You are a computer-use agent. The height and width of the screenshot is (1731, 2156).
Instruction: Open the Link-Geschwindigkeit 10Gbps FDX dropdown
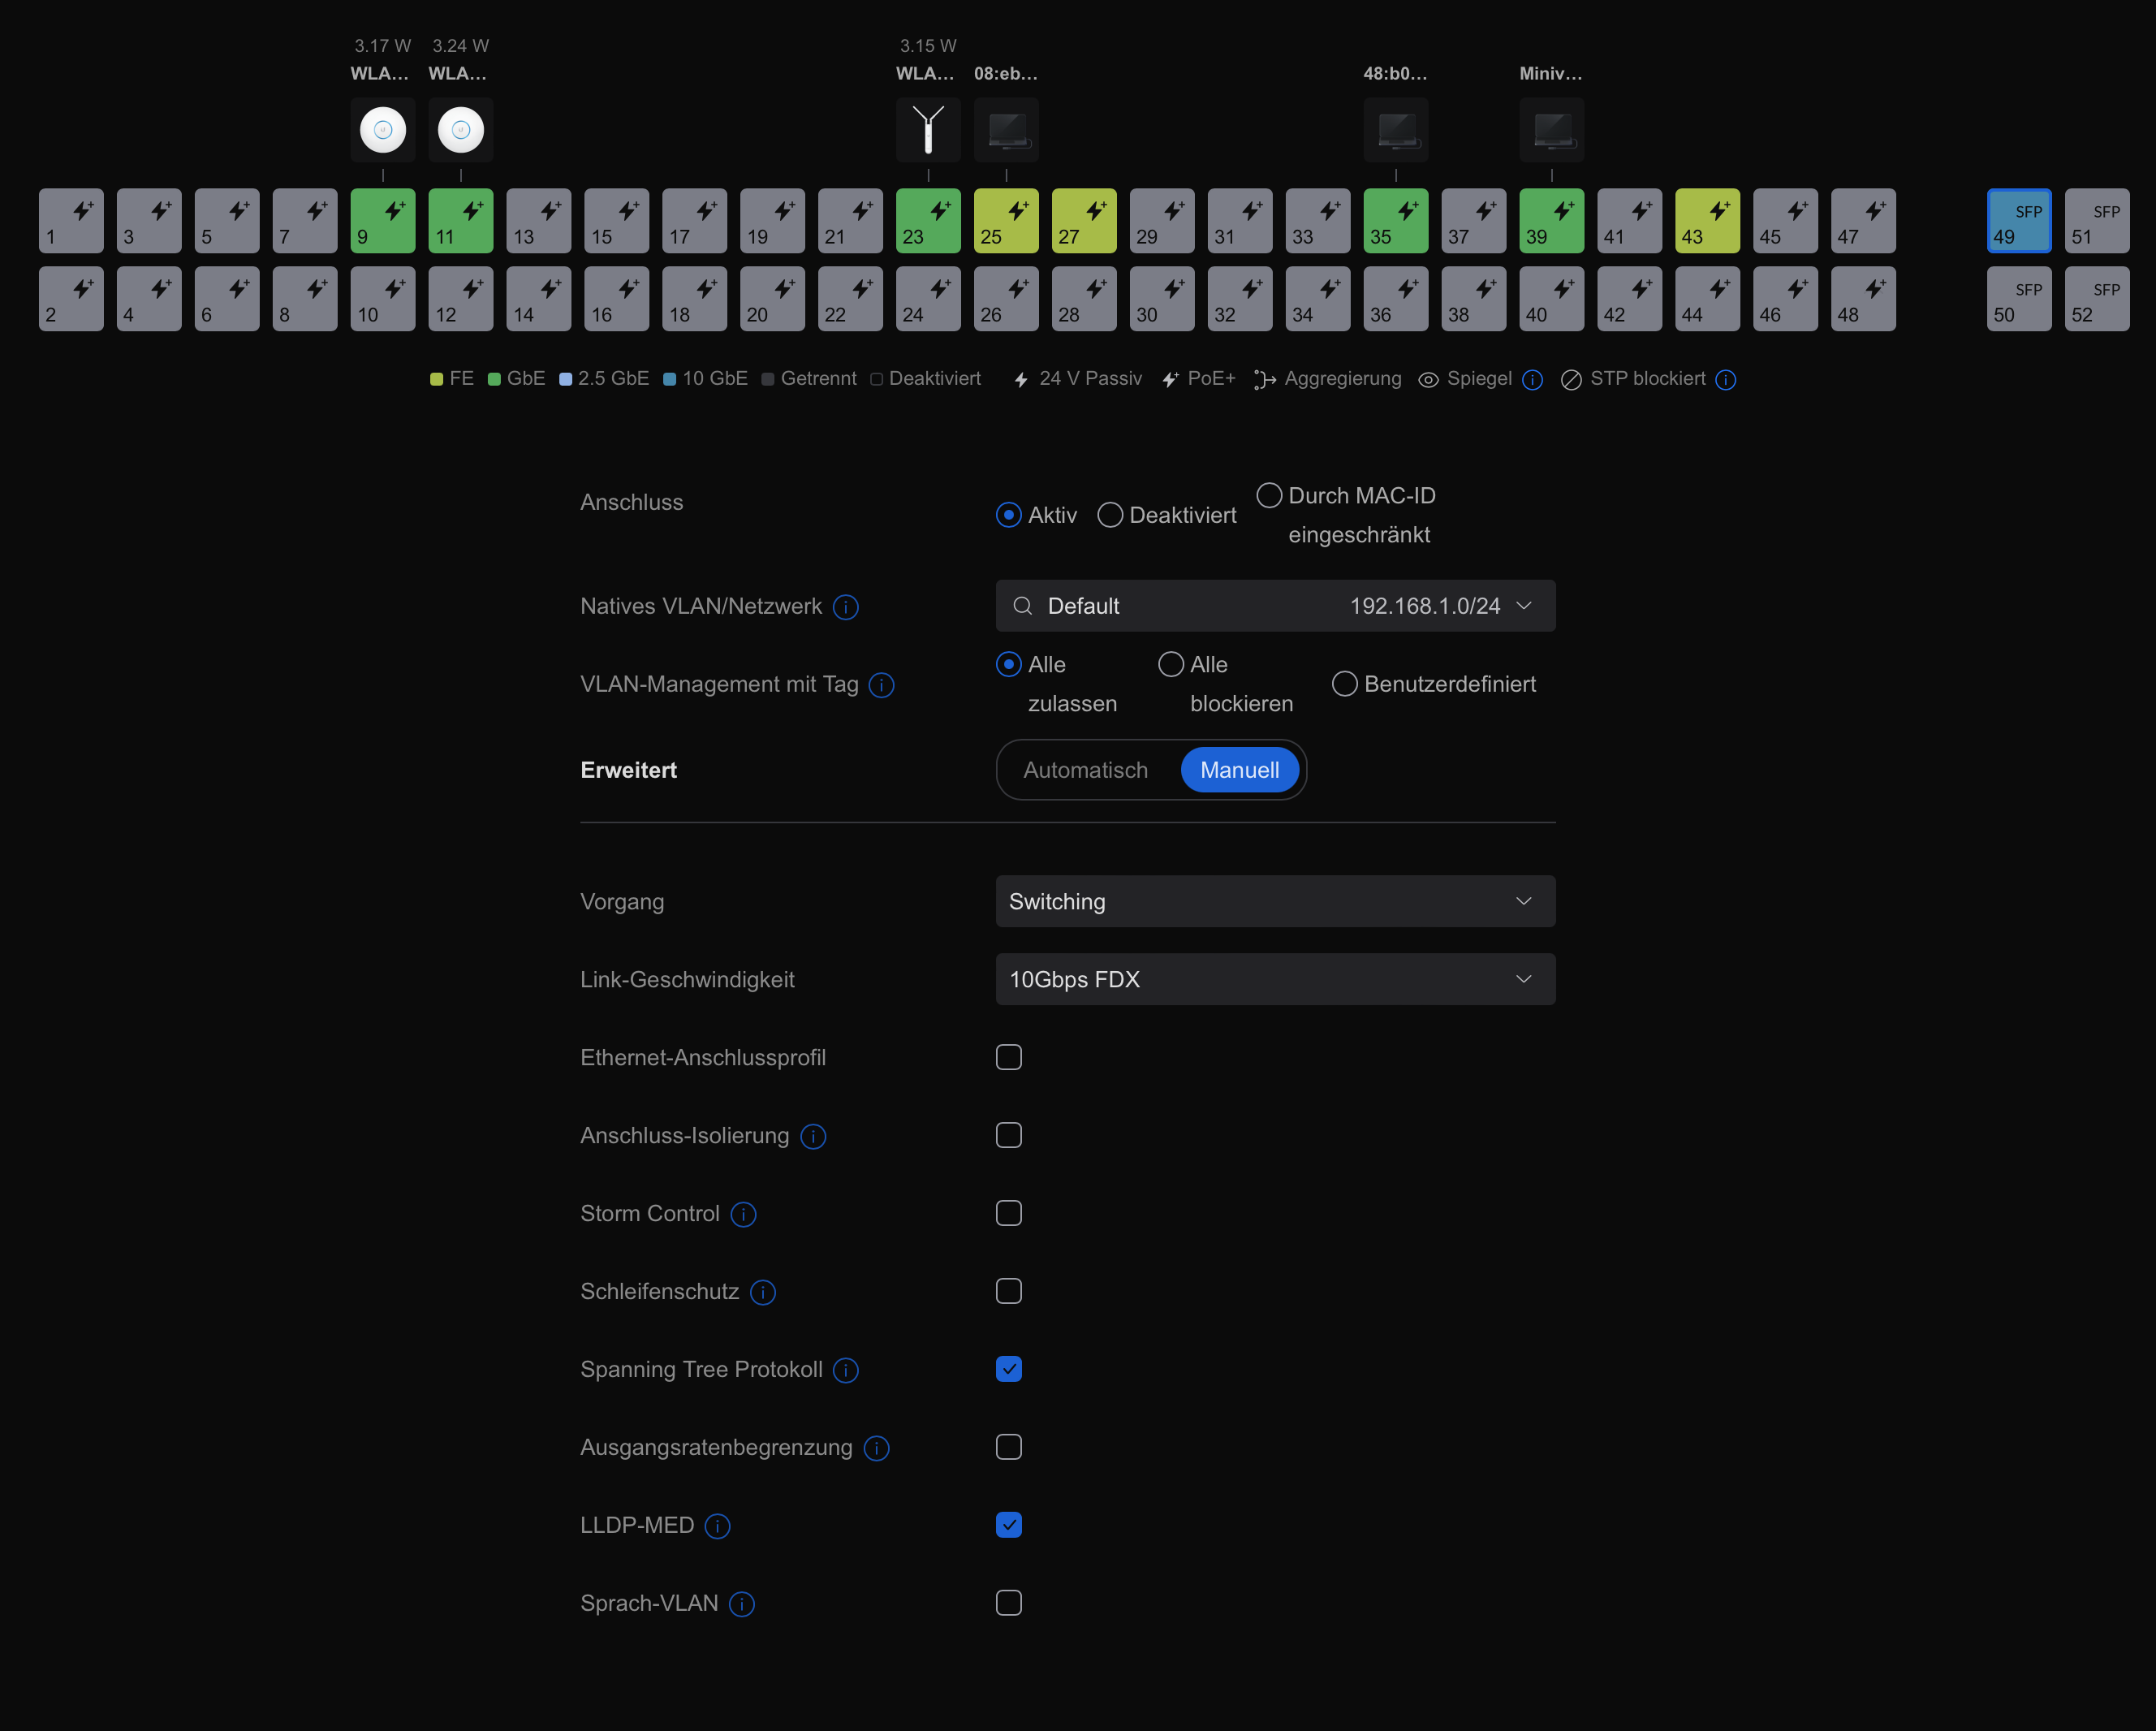[1275, 979]
